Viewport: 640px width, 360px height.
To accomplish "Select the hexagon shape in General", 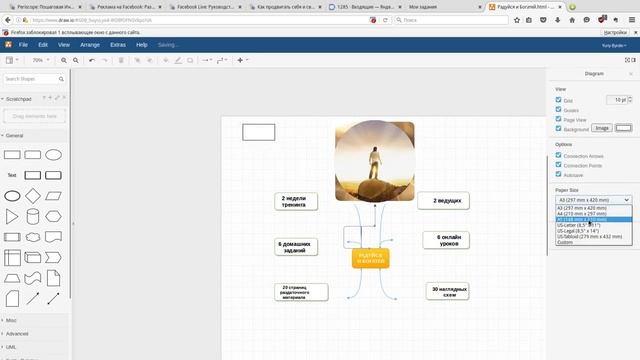I will 53,216.
